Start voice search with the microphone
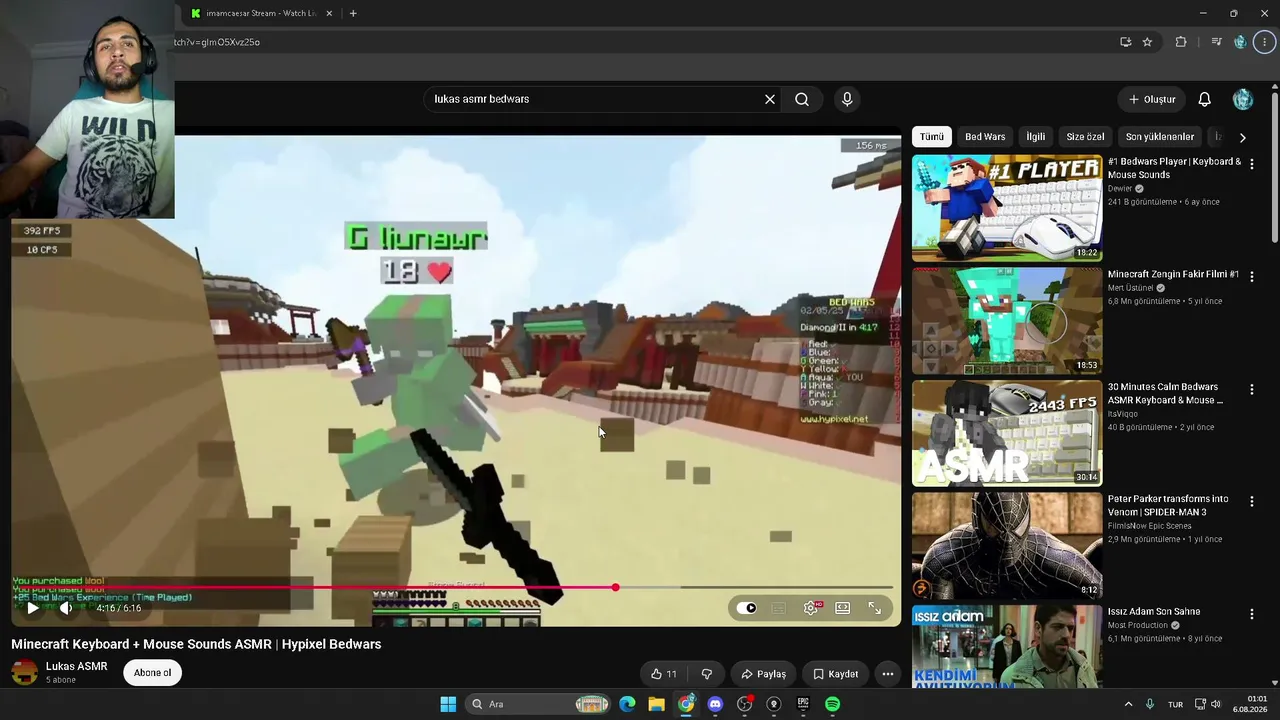 [847, 99]
